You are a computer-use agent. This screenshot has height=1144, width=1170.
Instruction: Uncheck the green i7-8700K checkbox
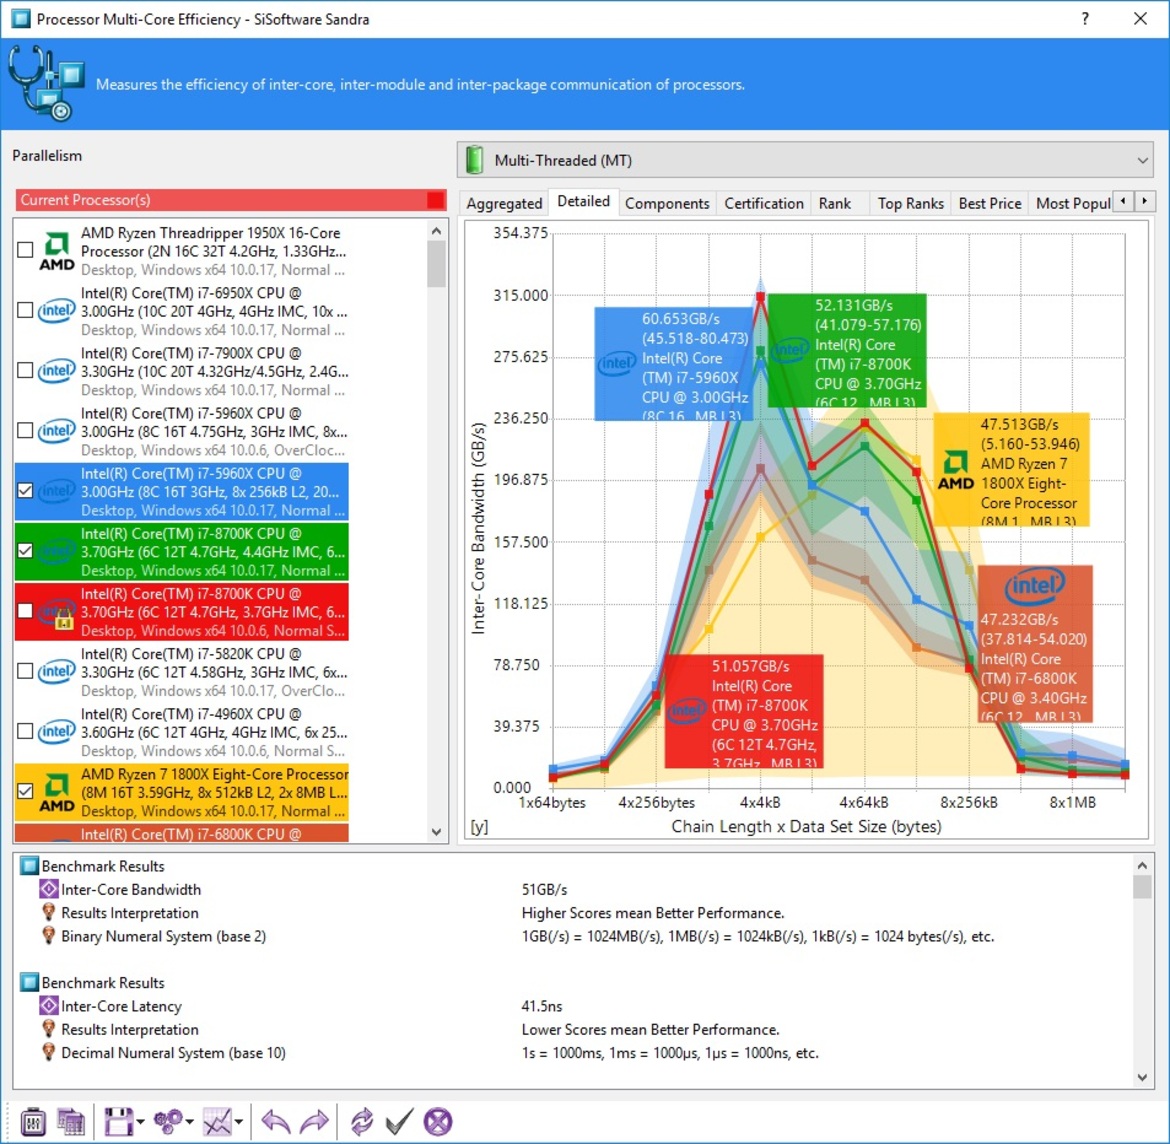[x=25, y=551]
